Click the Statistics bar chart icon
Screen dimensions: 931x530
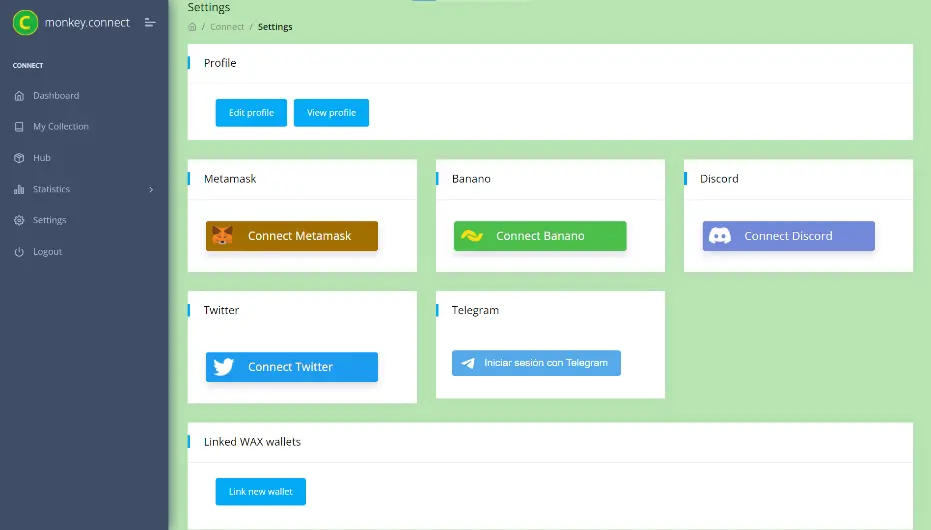[x=19, y=189]
